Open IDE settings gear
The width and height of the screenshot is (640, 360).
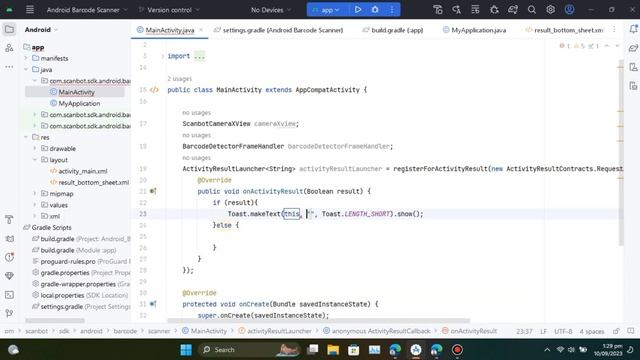(550, 9)
